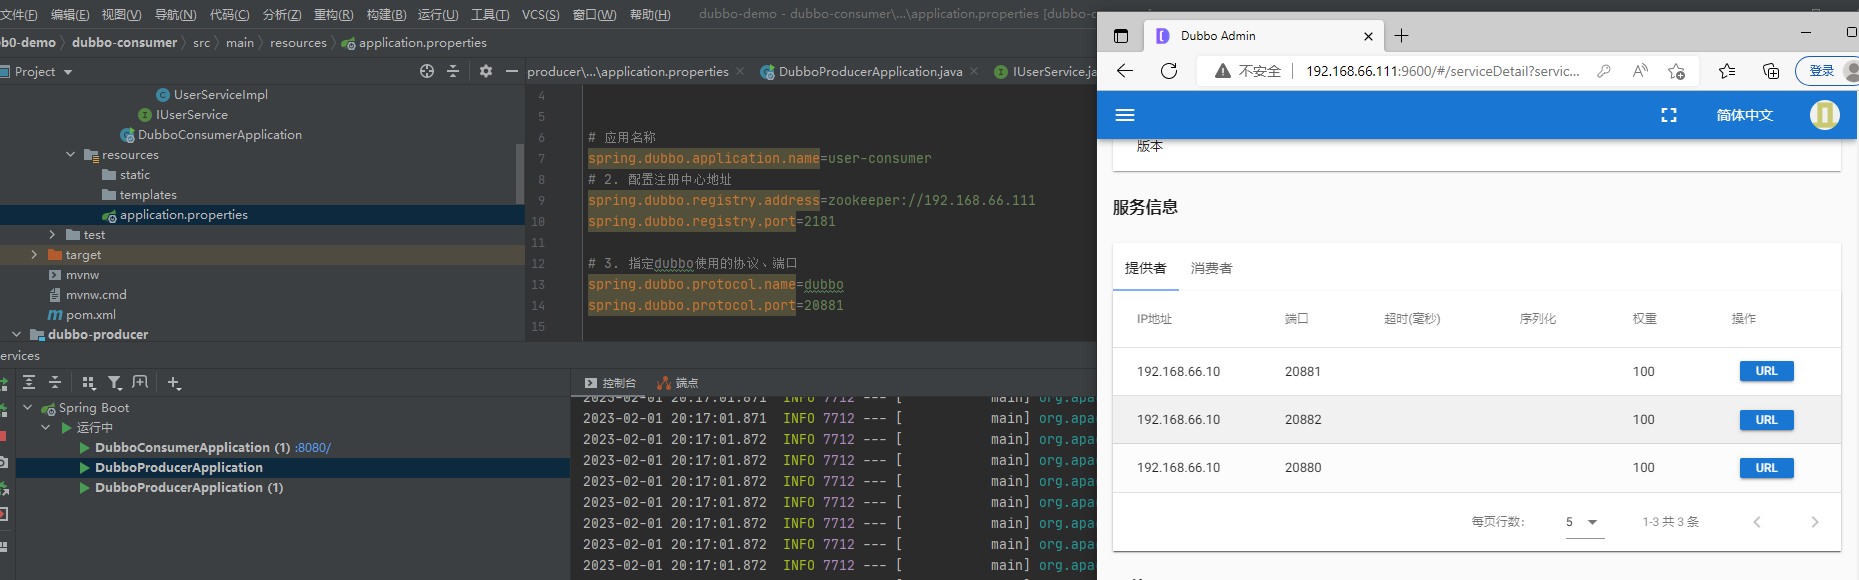
Task: Click URL button for port 20881
Action: [x=1766, y=371]
